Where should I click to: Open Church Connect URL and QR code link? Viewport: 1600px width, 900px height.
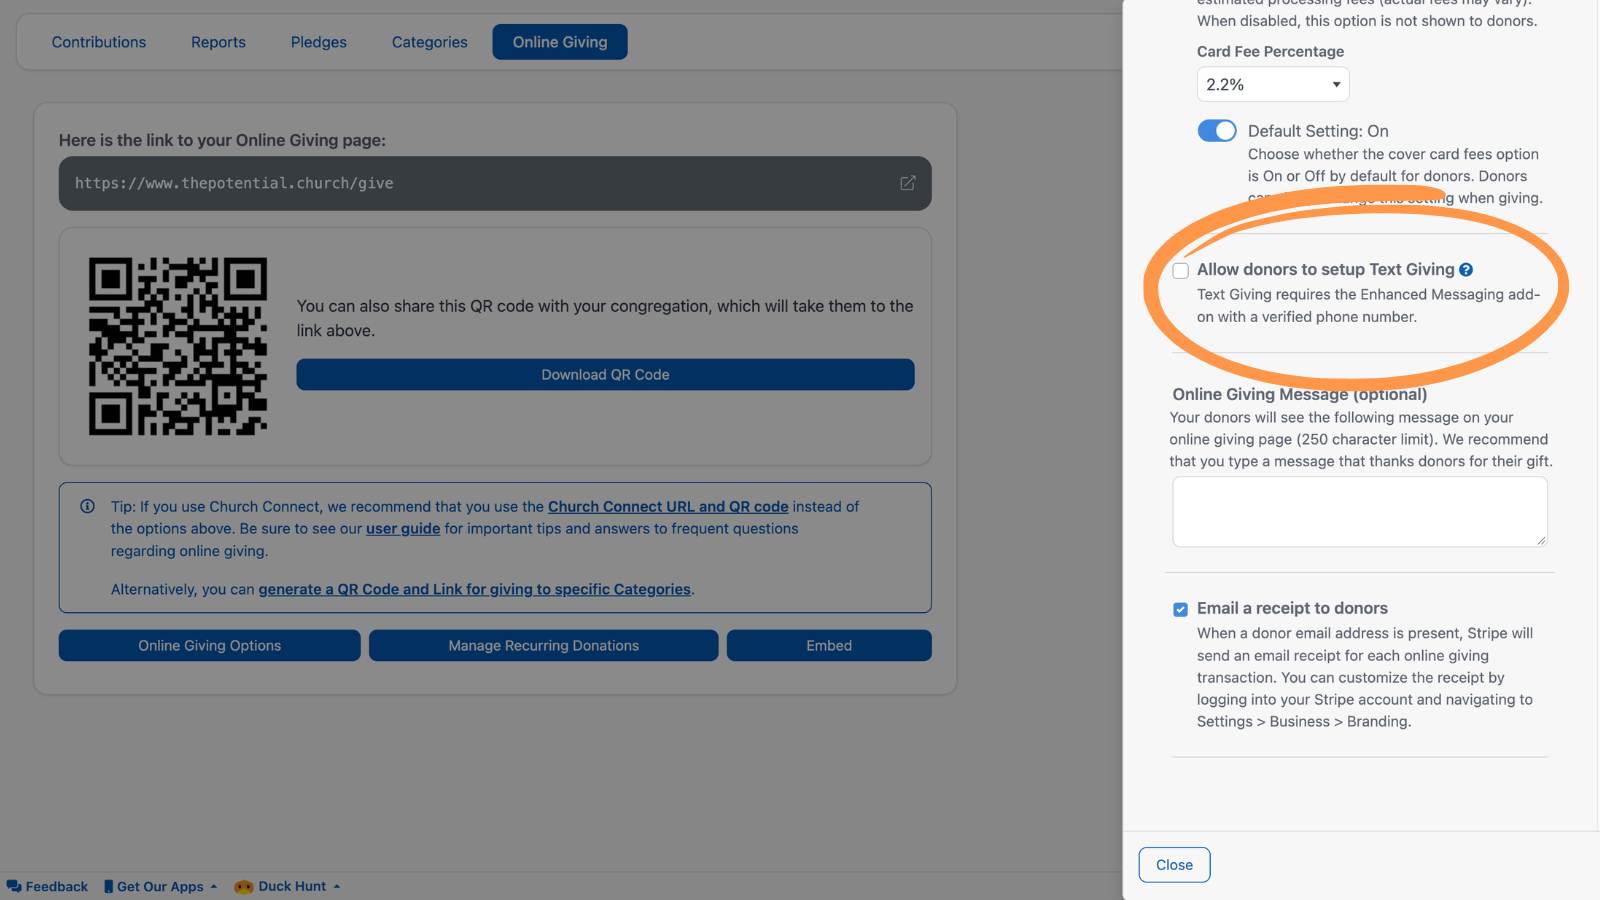click(668, 507)
